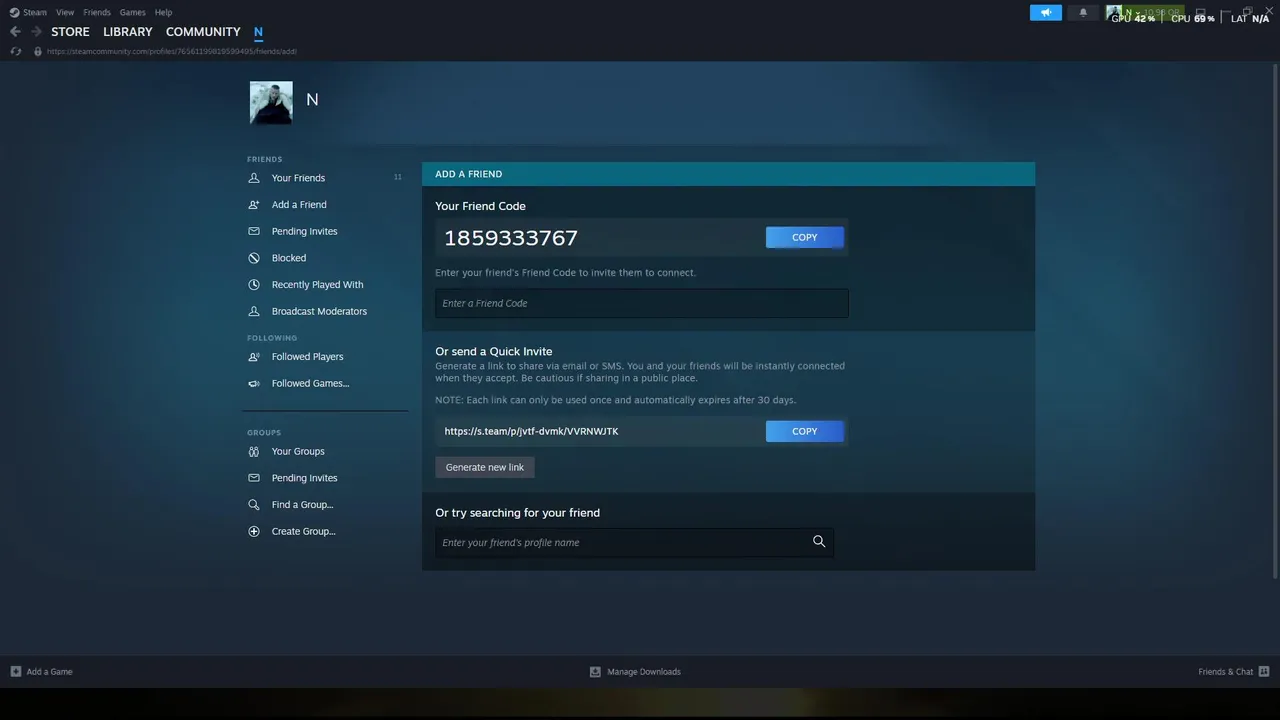The width and height of the screenshot is (1280, 720).
Task: Click the friends count 11
Action: 397,178
